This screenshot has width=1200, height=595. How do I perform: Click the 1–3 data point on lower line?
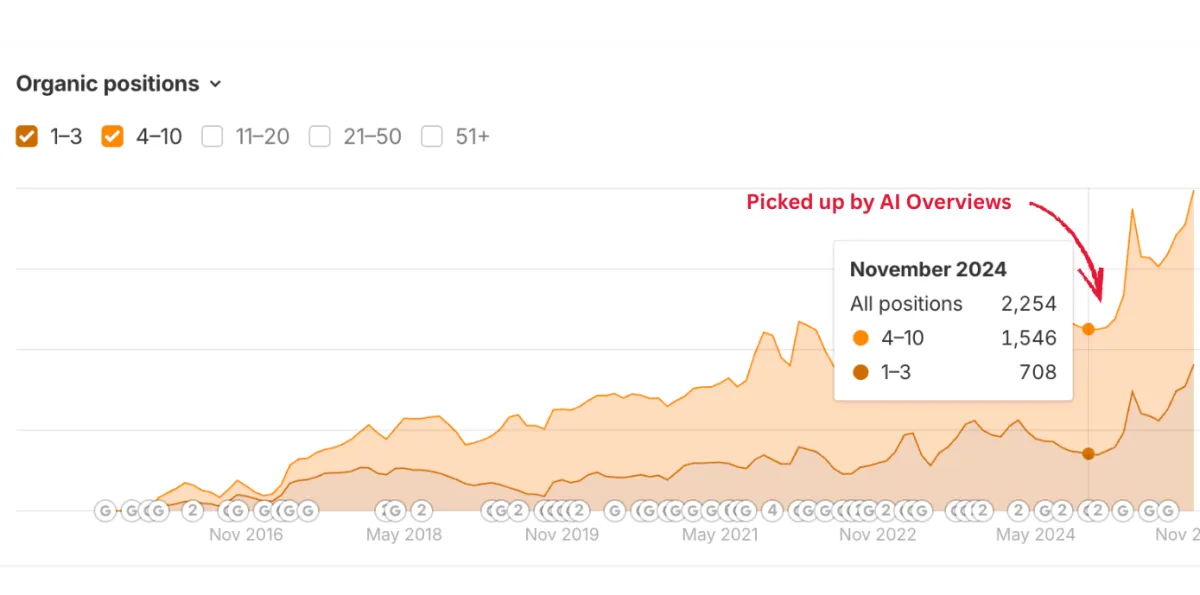[x=1089, y=454]
